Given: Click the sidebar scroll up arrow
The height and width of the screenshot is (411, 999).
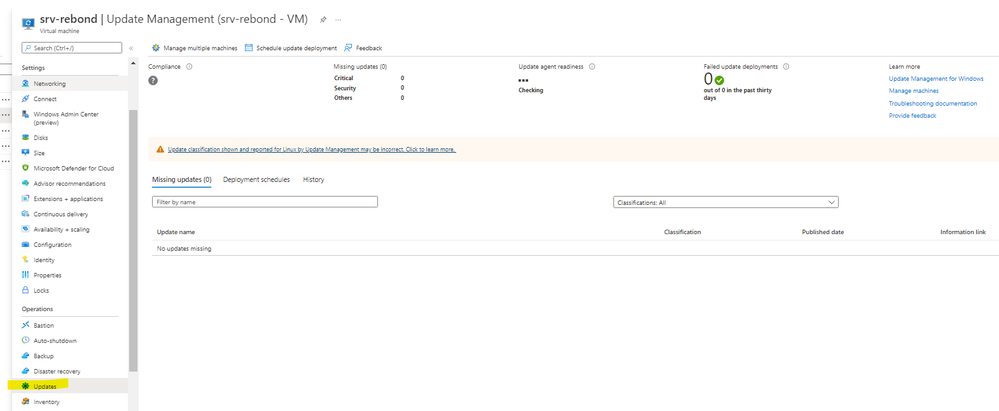Looking at the screenshot, I should click(133, 63).
